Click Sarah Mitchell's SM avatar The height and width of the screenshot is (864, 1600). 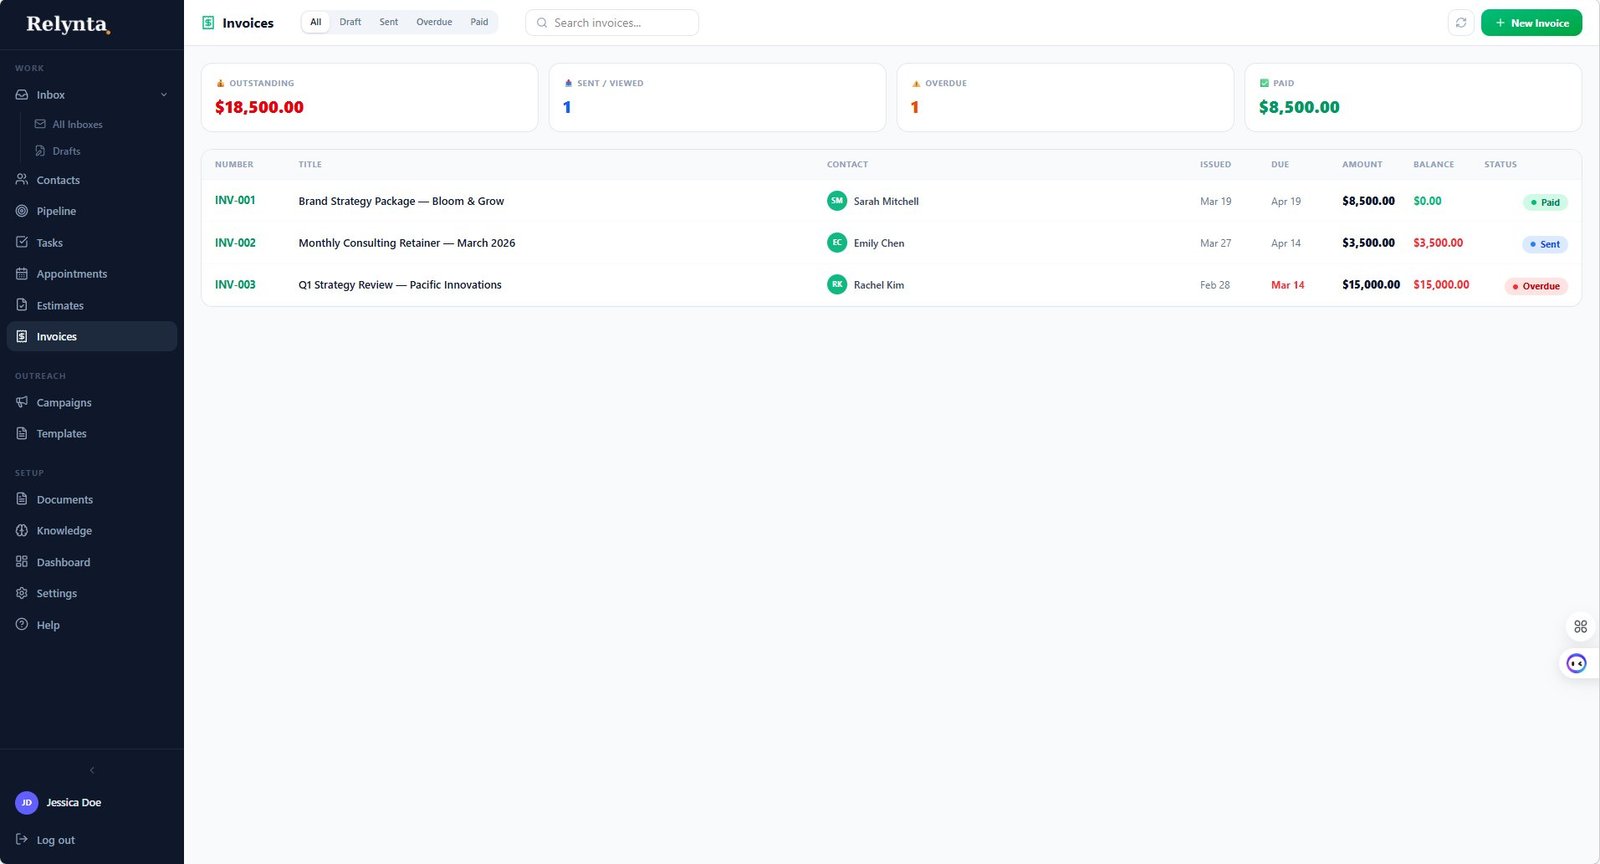tap(837, 201)
